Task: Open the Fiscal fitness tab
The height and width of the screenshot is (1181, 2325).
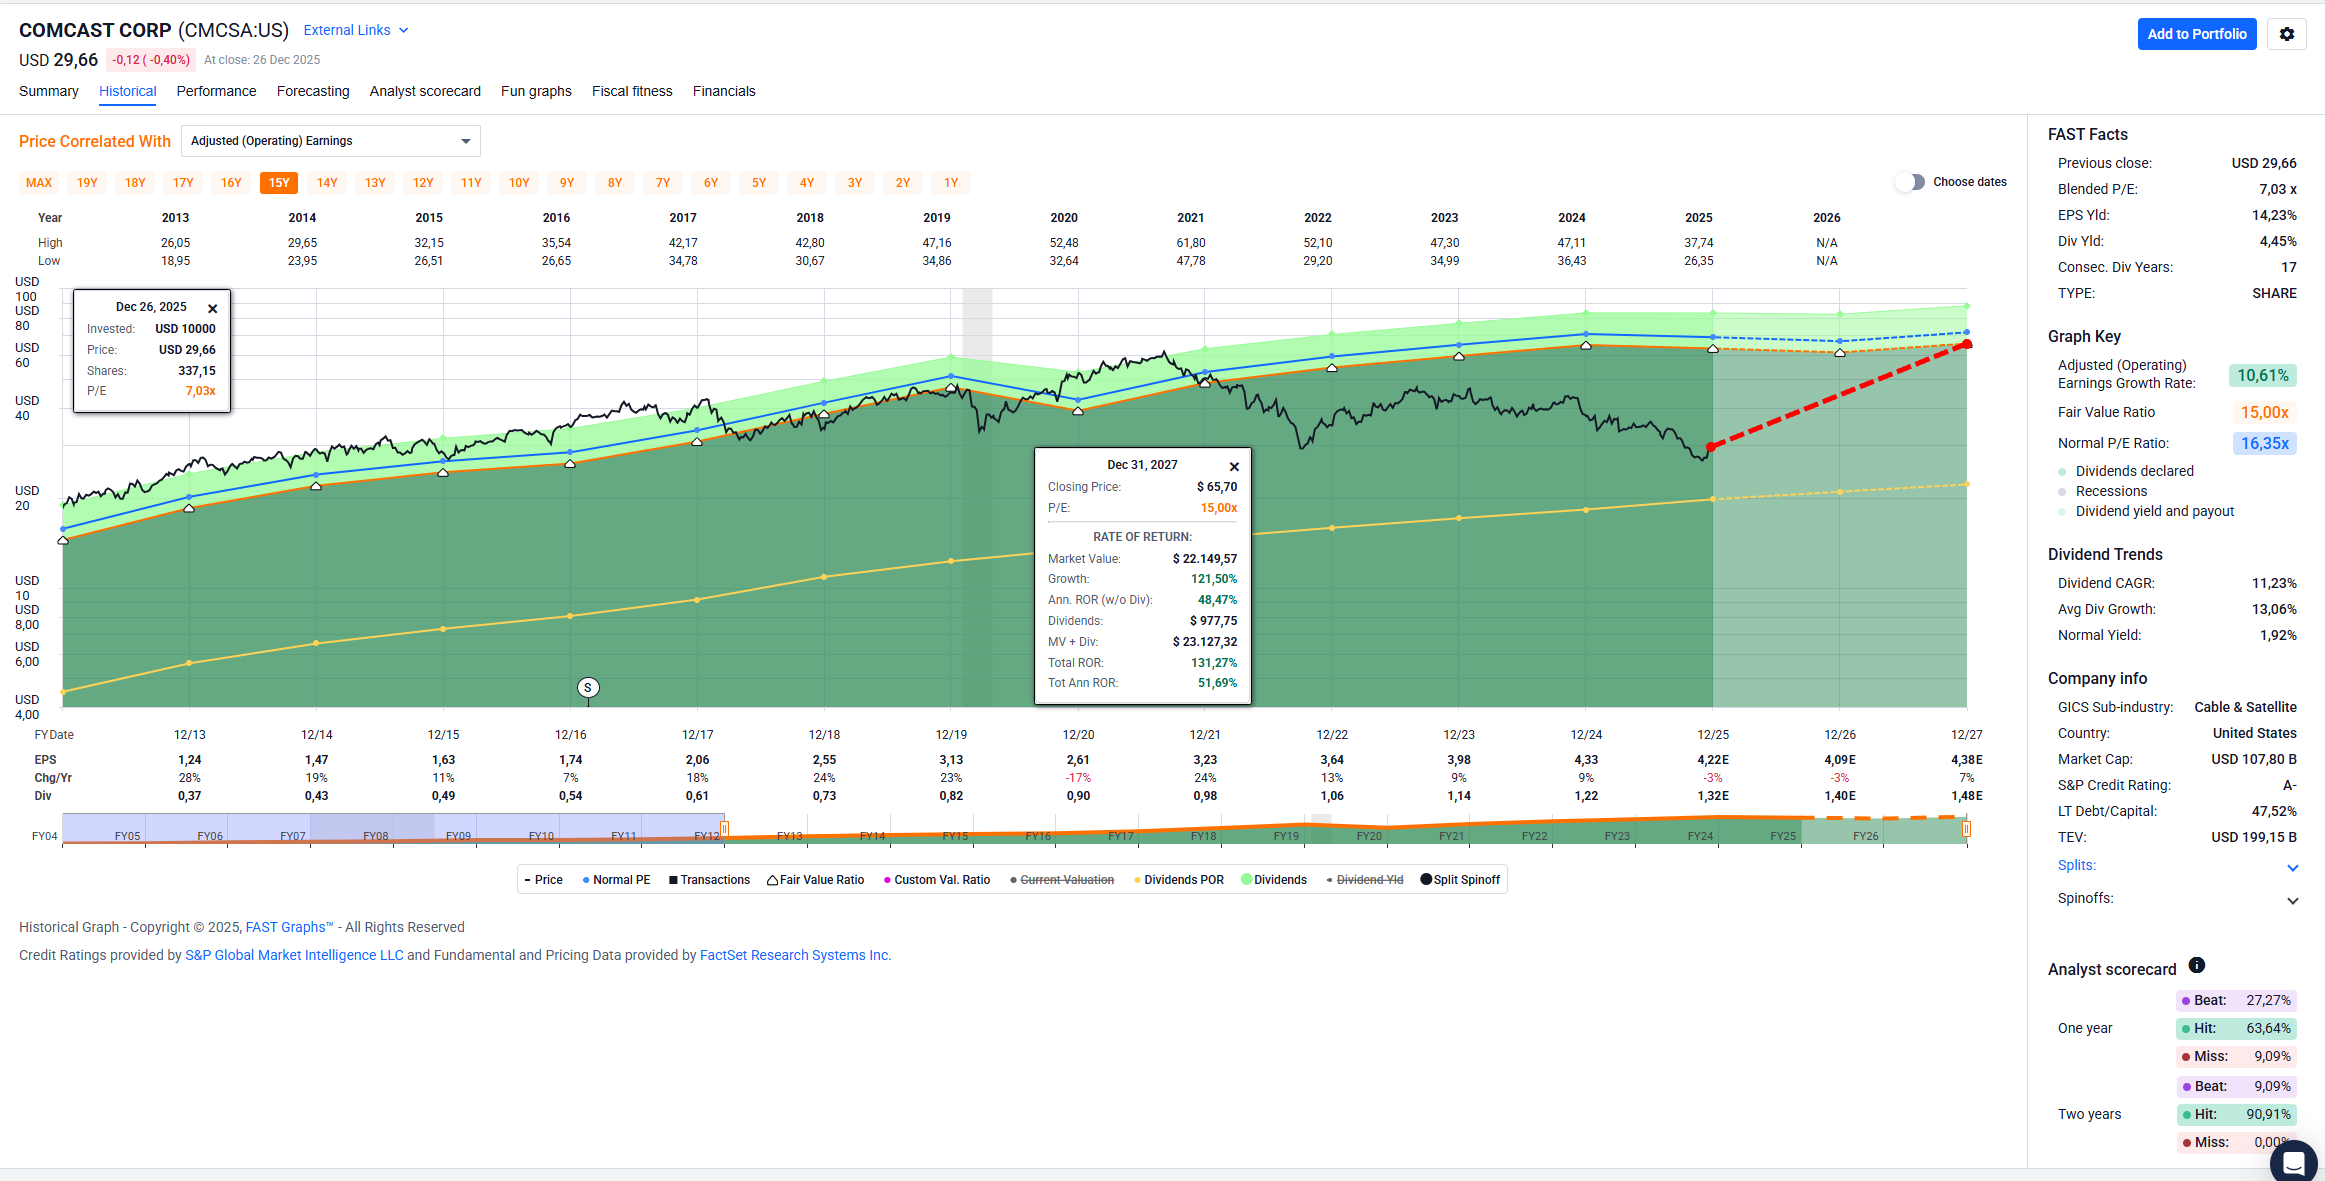Action: click(632, 91)
